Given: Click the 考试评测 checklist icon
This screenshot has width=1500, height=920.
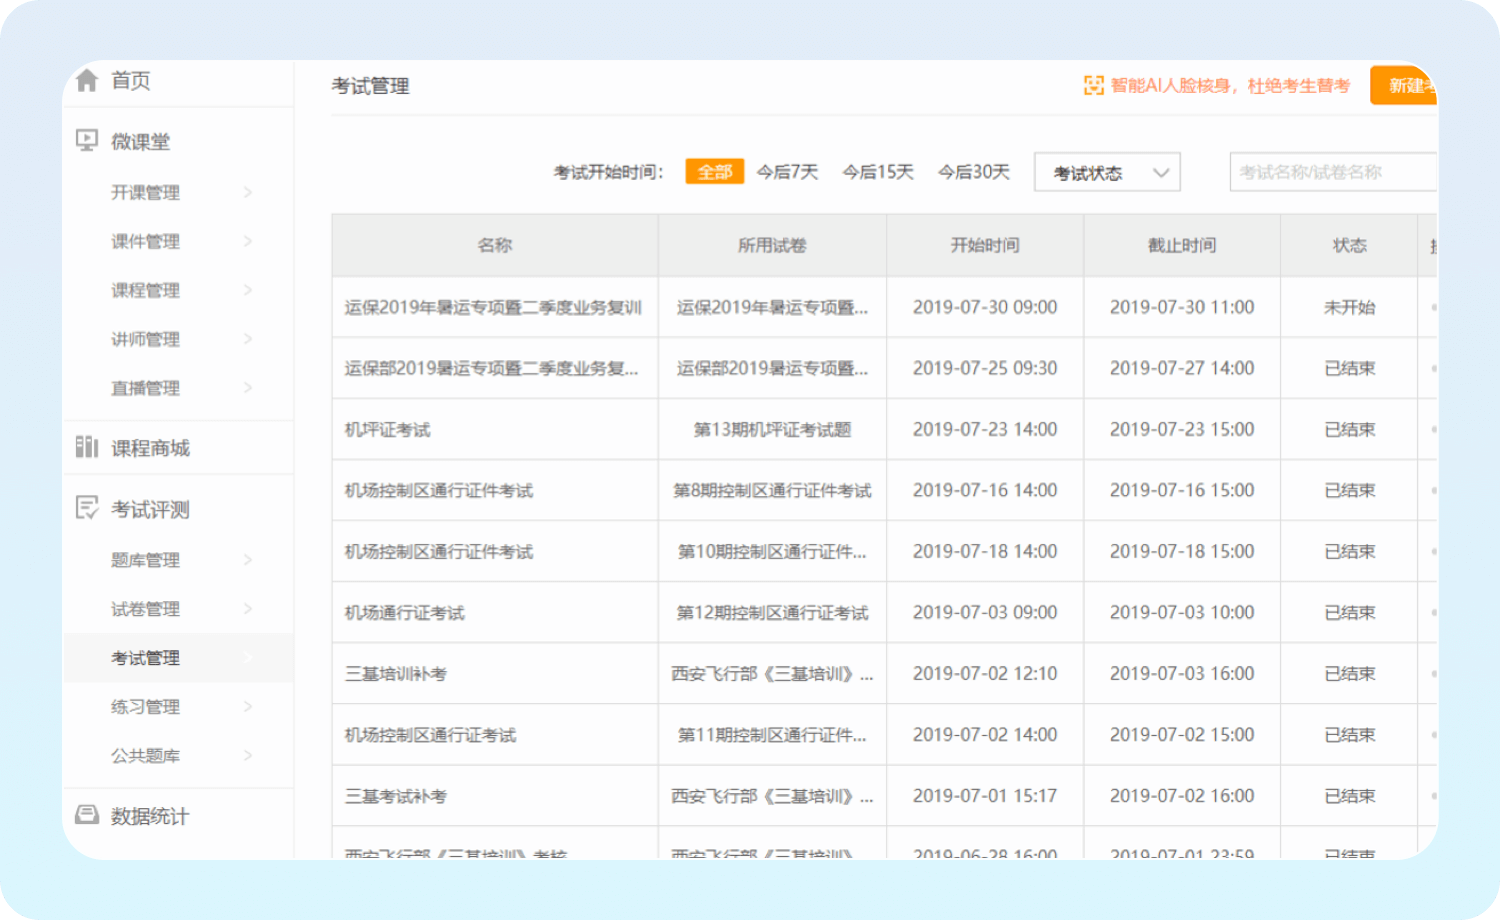Looking at the screenshot, I should (87, 508).
